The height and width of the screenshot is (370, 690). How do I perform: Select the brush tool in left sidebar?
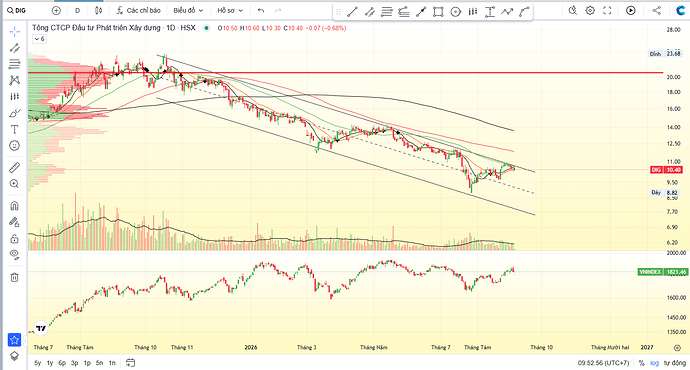(15, 113)
